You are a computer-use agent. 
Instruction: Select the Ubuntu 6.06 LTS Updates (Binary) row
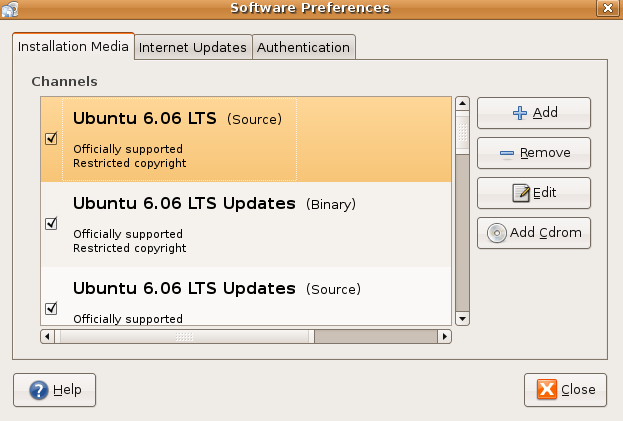250,224
